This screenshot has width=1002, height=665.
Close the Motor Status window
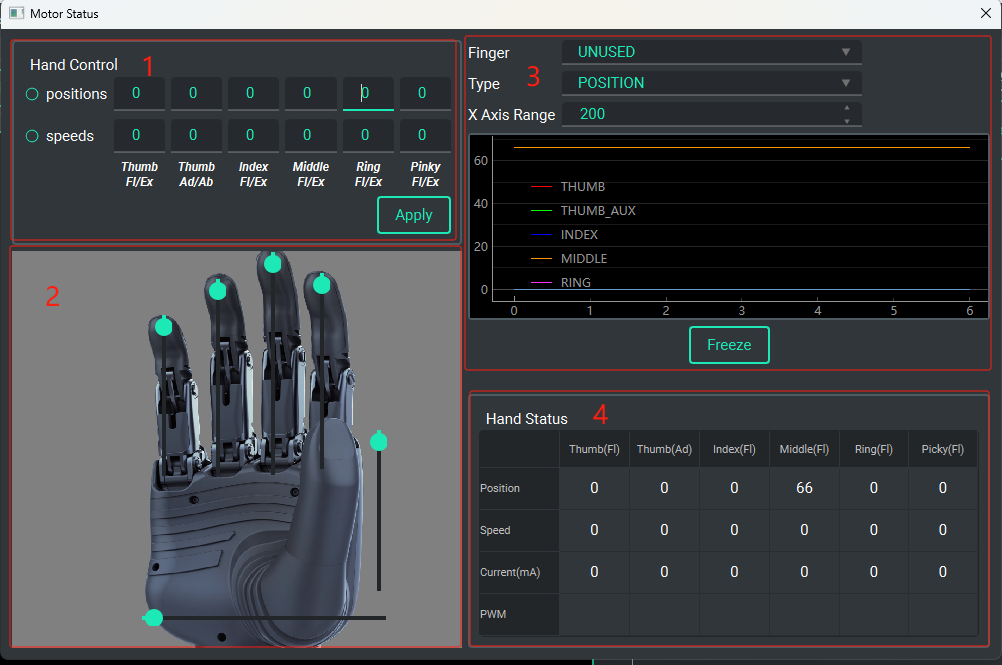click(x=985, y=14)
